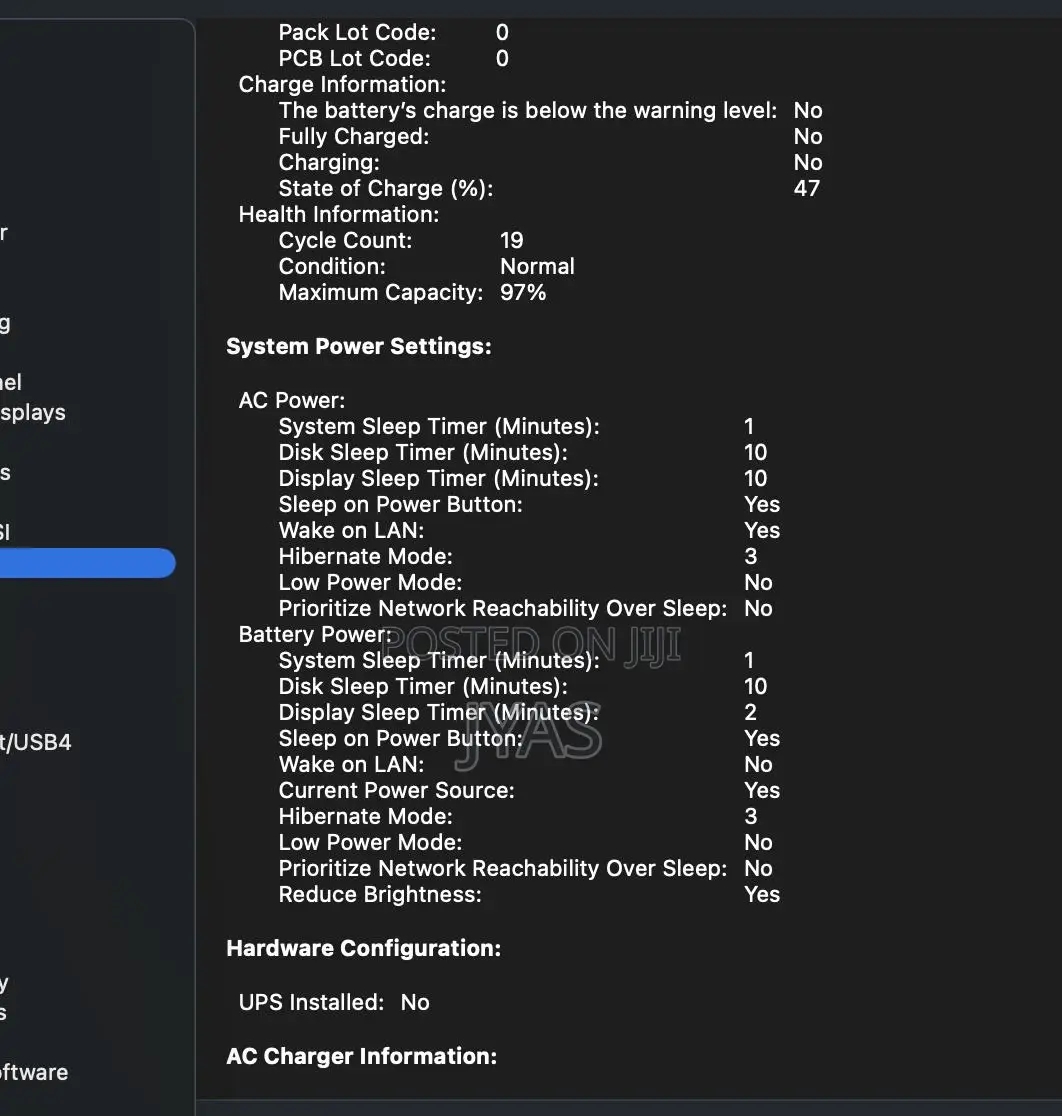Click the 'Battery Power:' subsection label
Screen dimensions: 1062x1116
point(315,634)
